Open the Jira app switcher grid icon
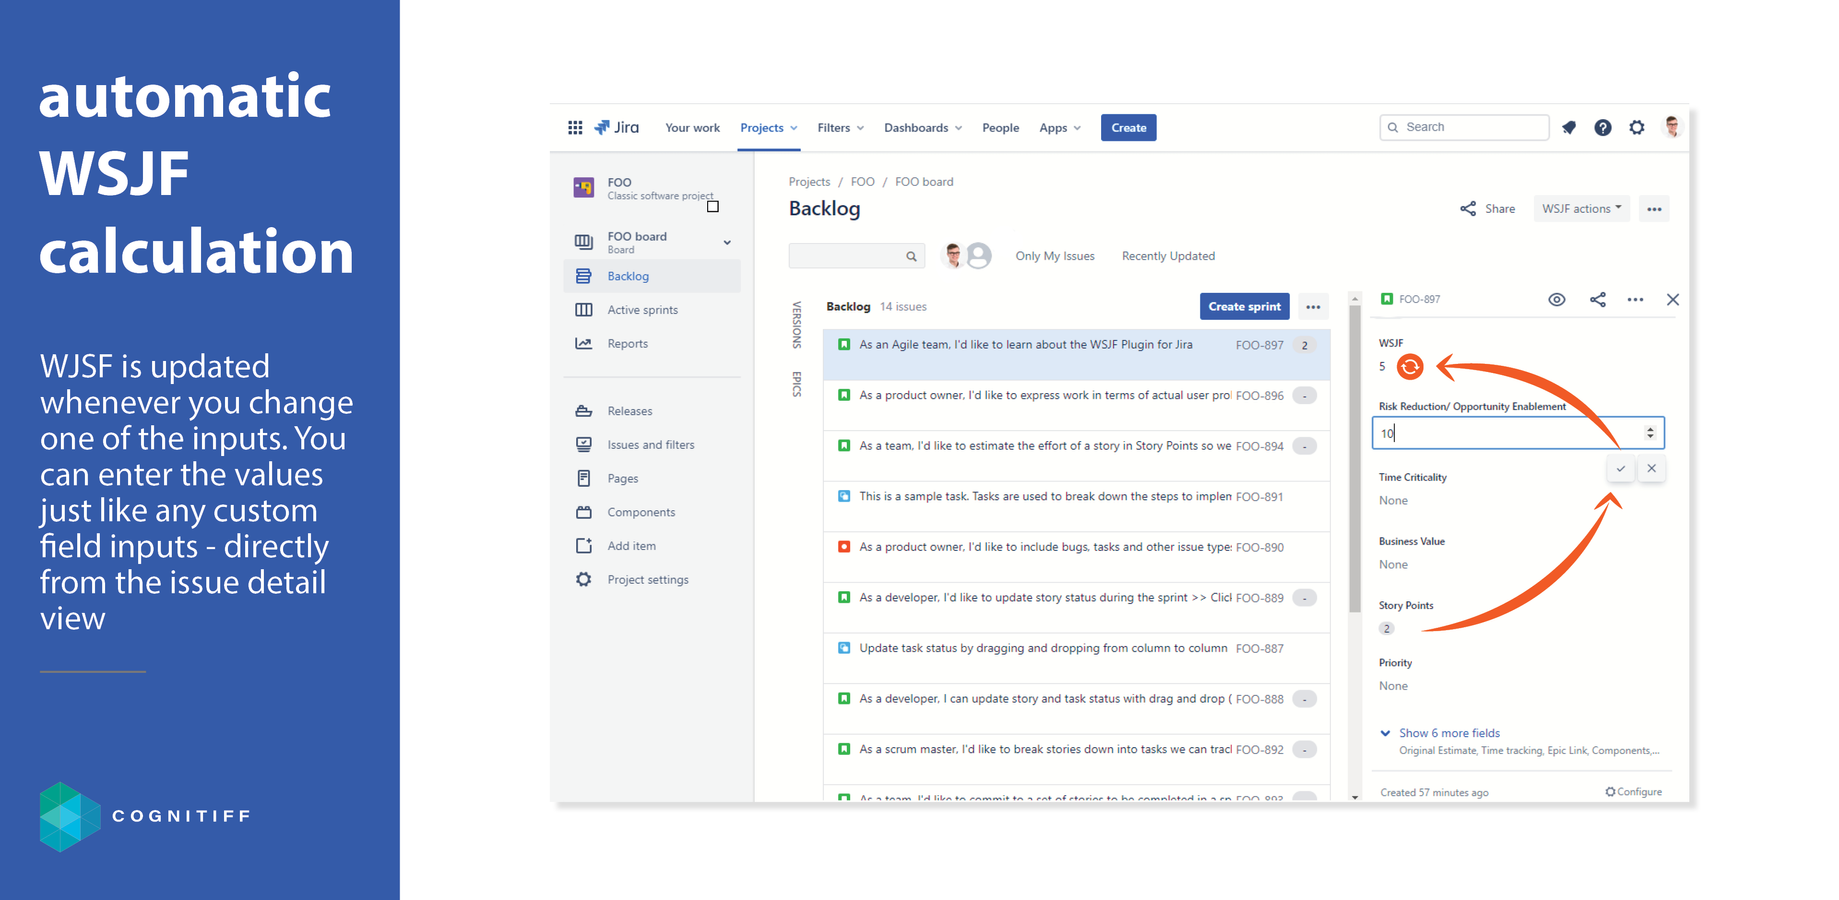This screenshot has height=900, width=1839. coord(575,128)
